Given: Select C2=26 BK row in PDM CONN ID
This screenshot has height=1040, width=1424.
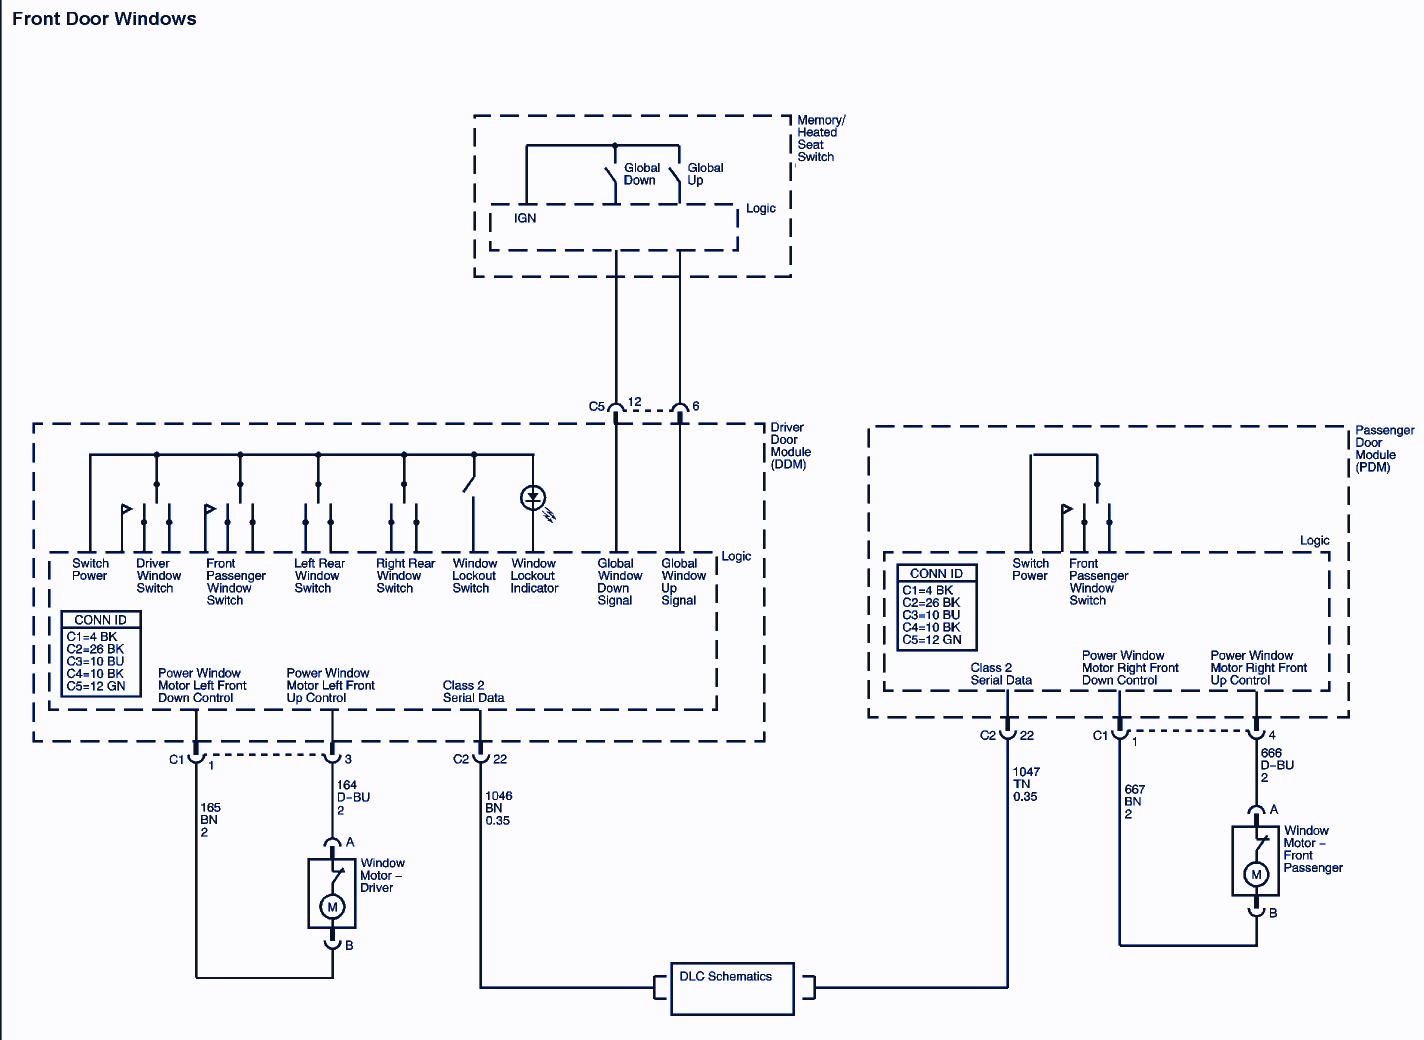Looking at the screenshot, I should click(x=931, y=603).
